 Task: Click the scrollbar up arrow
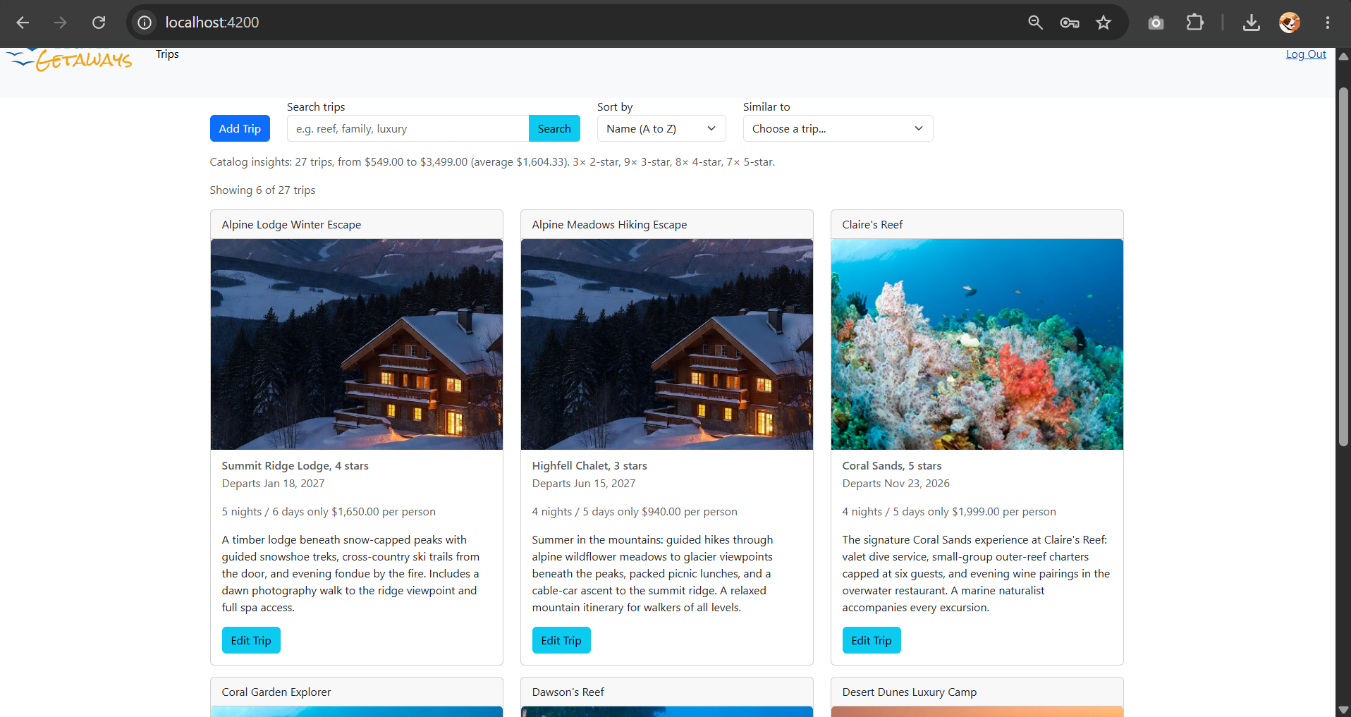tap(1343, 55)
